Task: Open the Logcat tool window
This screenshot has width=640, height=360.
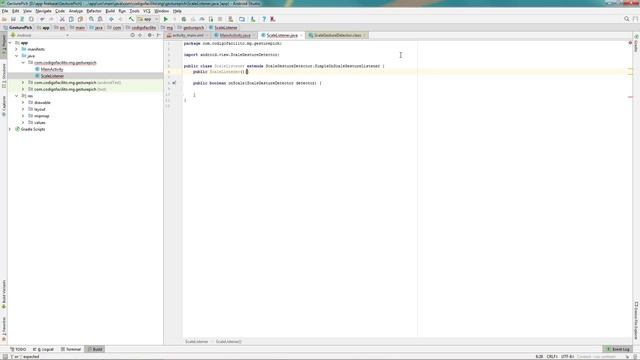Action: (44, 349)
